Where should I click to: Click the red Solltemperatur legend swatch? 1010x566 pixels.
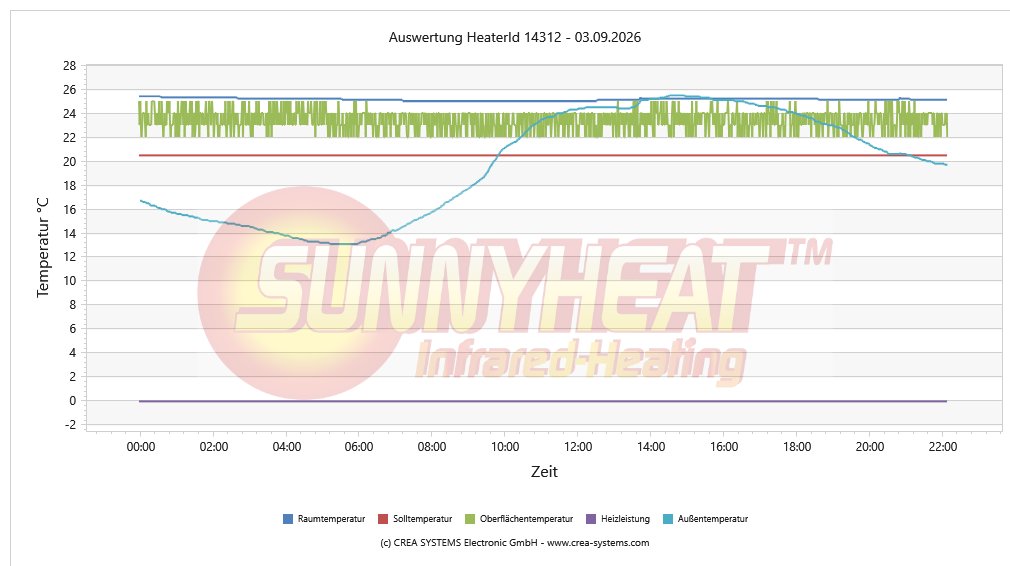pyautogui.click(x=383, y=519)
